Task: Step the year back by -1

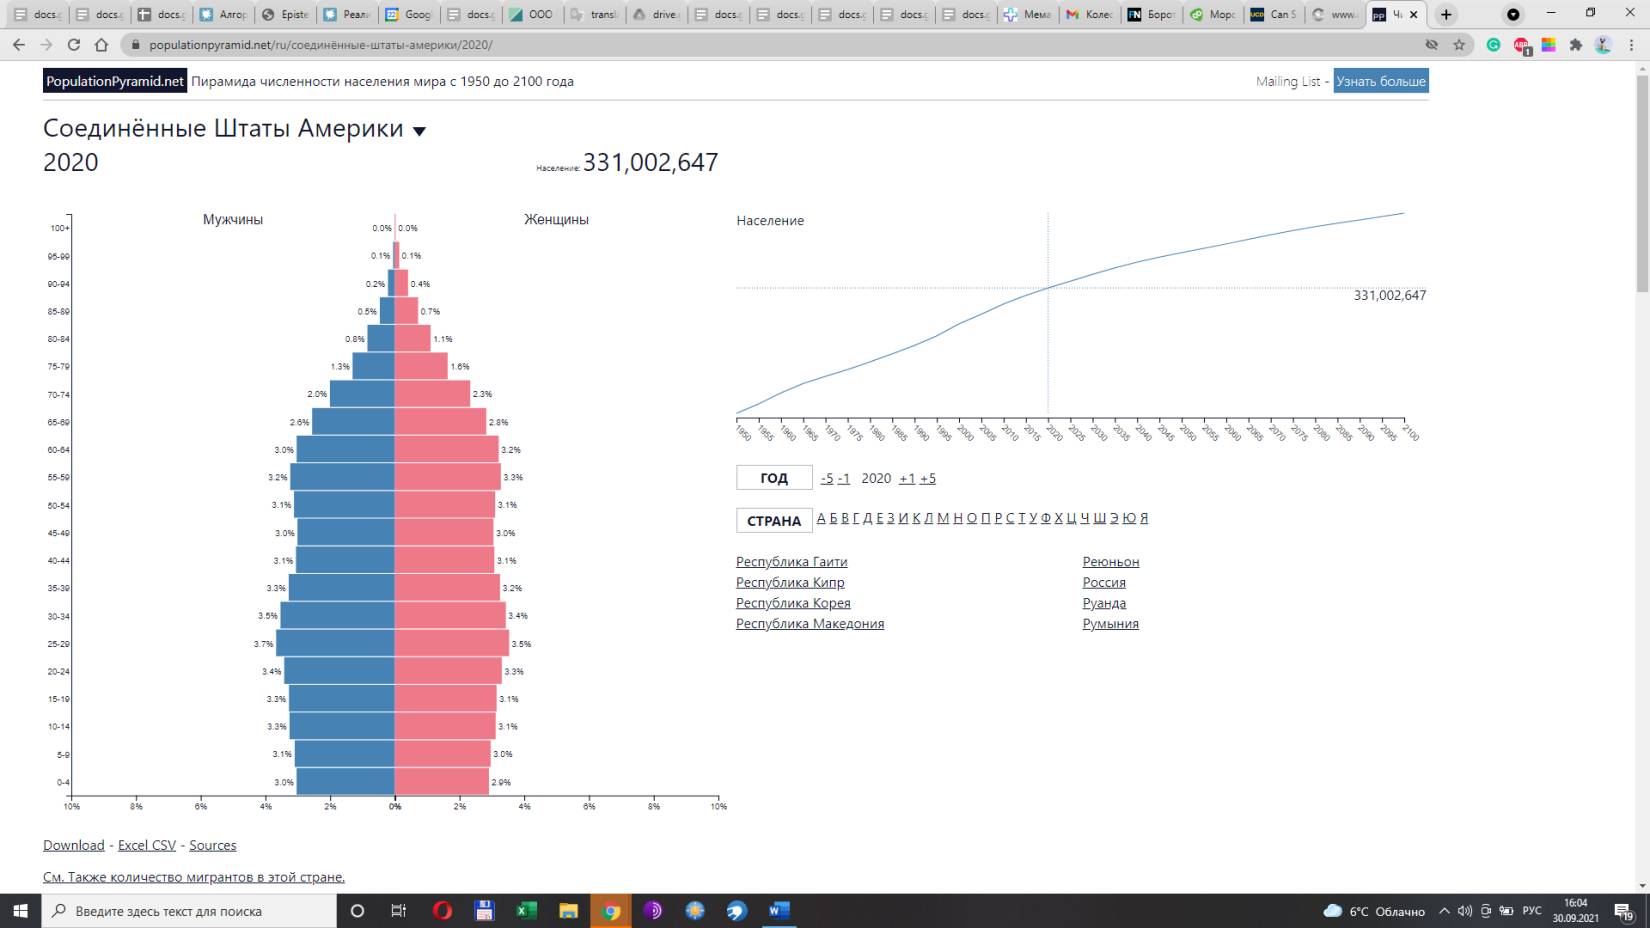Action: [x=844, y=478]
